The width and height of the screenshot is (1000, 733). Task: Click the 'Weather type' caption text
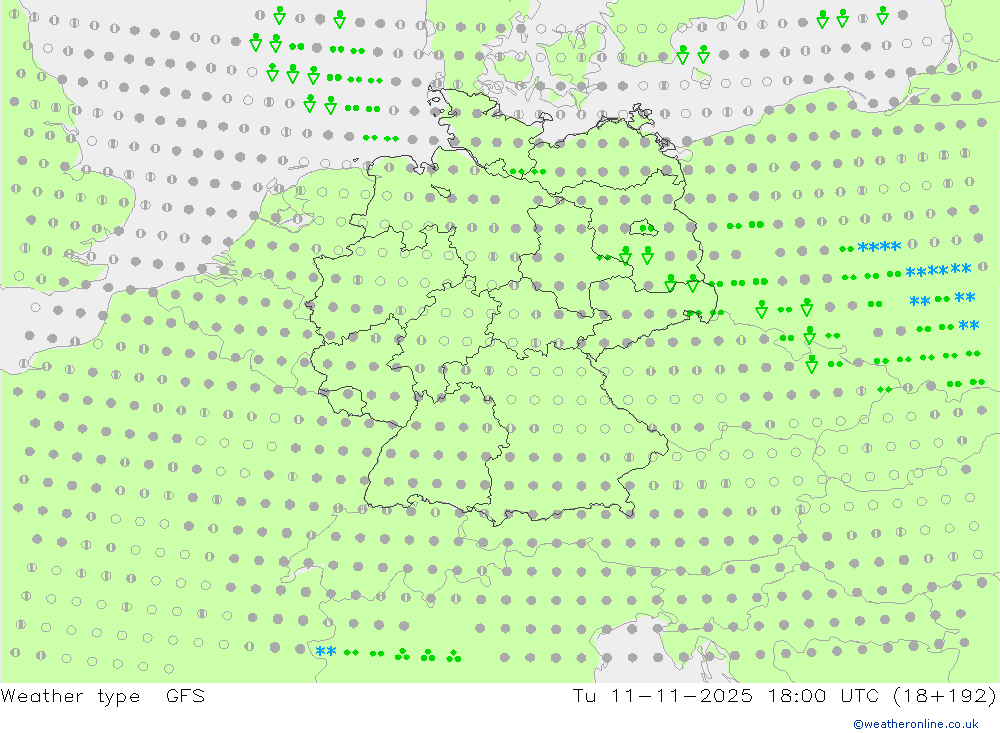point(70,696)
